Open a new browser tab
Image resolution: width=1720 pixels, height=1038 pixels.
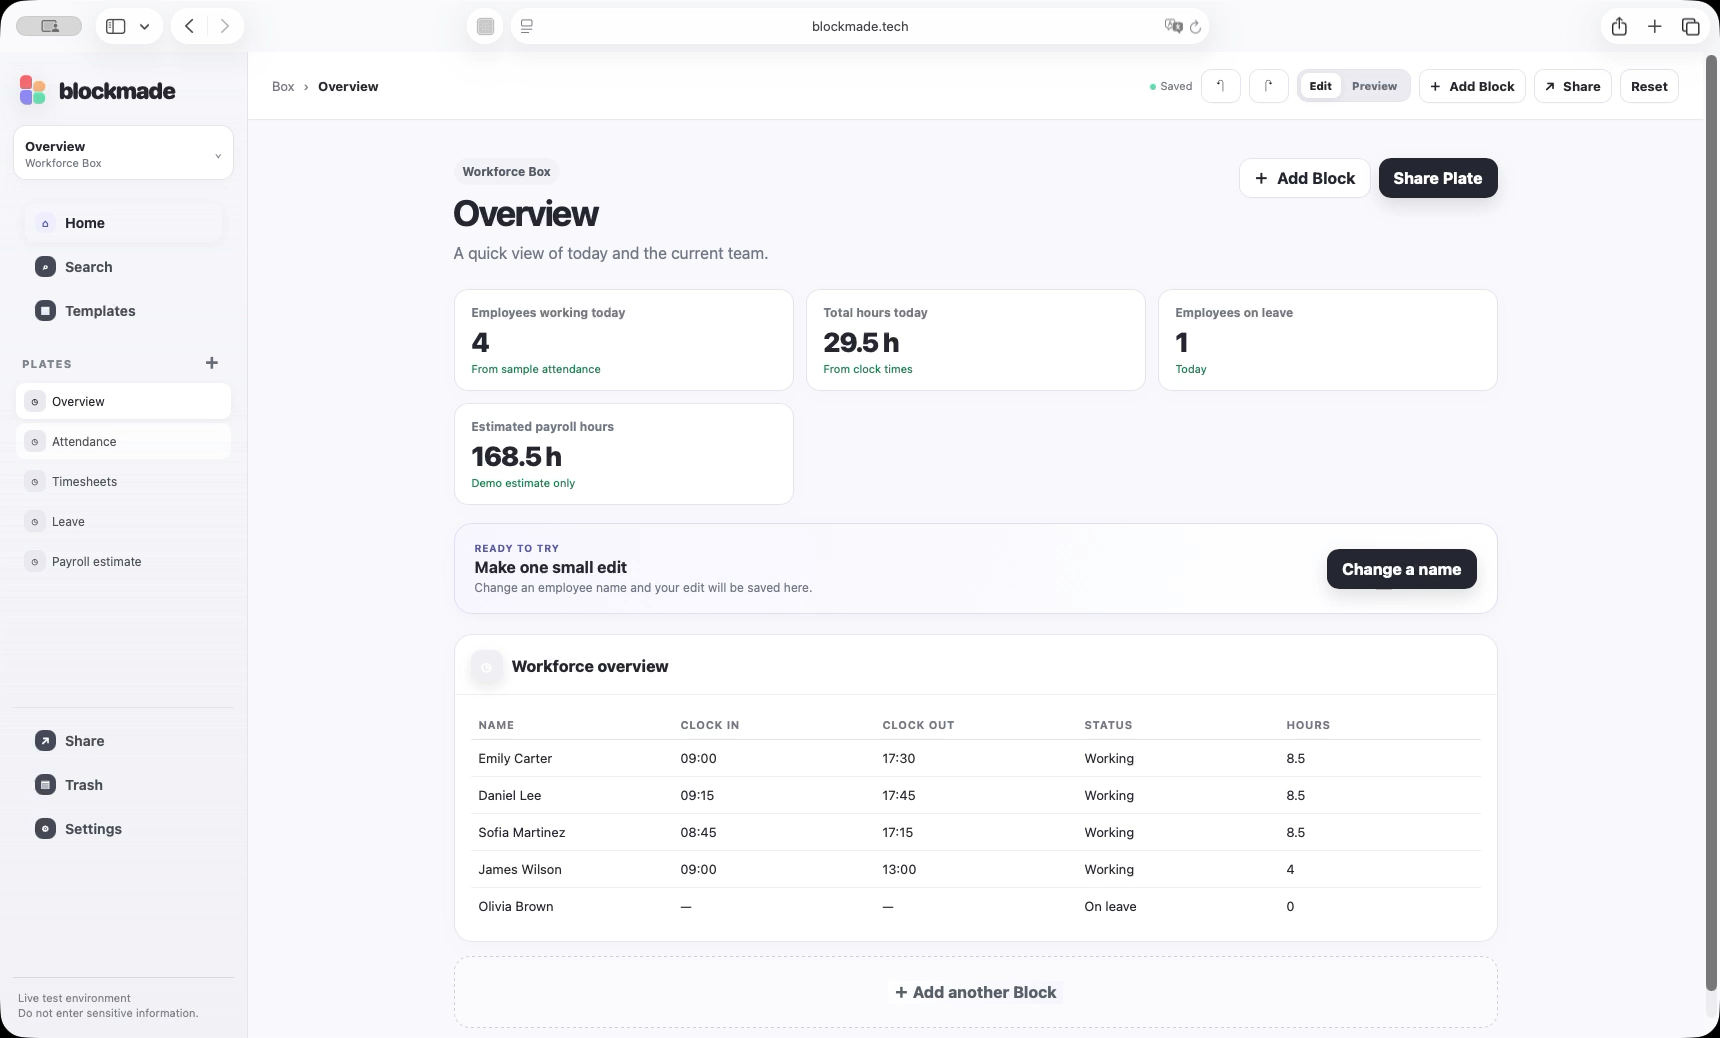coord(1655,27)
